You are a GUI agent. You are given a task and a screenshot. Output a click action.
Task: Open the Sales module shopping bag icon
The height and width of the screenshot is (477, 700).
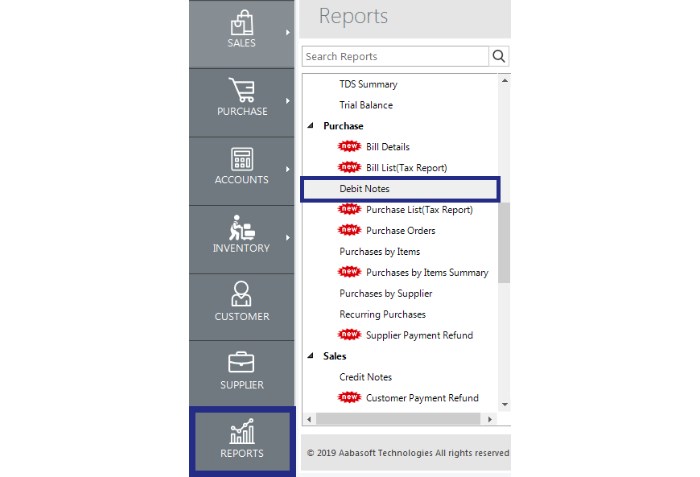pos(242,22)
